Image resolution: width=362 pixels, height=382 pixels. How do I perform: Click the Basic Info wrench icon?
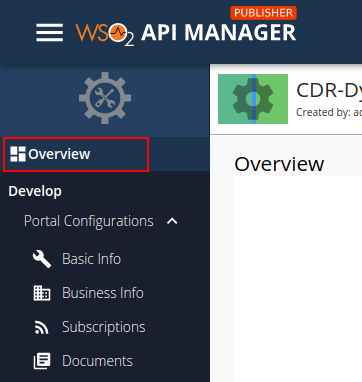click(x=42, y=259)
